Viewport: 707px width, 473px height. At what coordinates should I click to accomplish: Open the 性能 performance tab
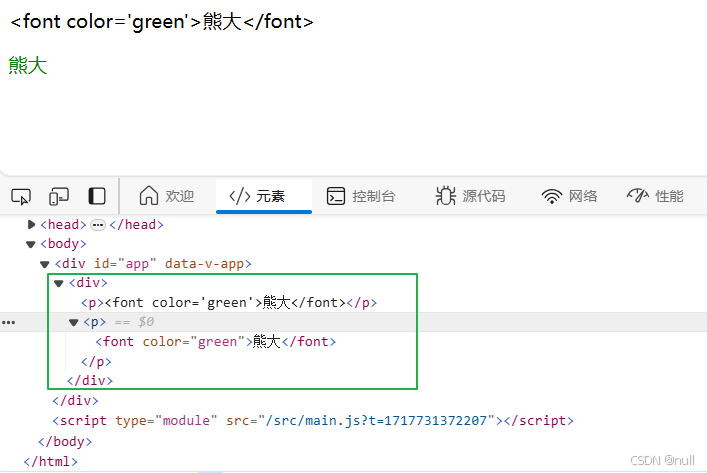[655, 196]
